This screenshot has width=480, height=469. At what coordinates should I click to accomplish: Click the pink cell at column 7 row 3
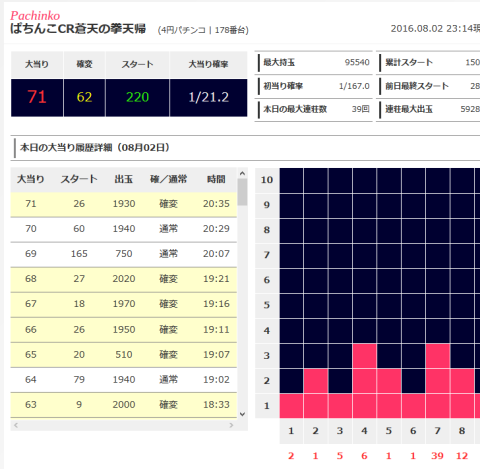(438, 356)
